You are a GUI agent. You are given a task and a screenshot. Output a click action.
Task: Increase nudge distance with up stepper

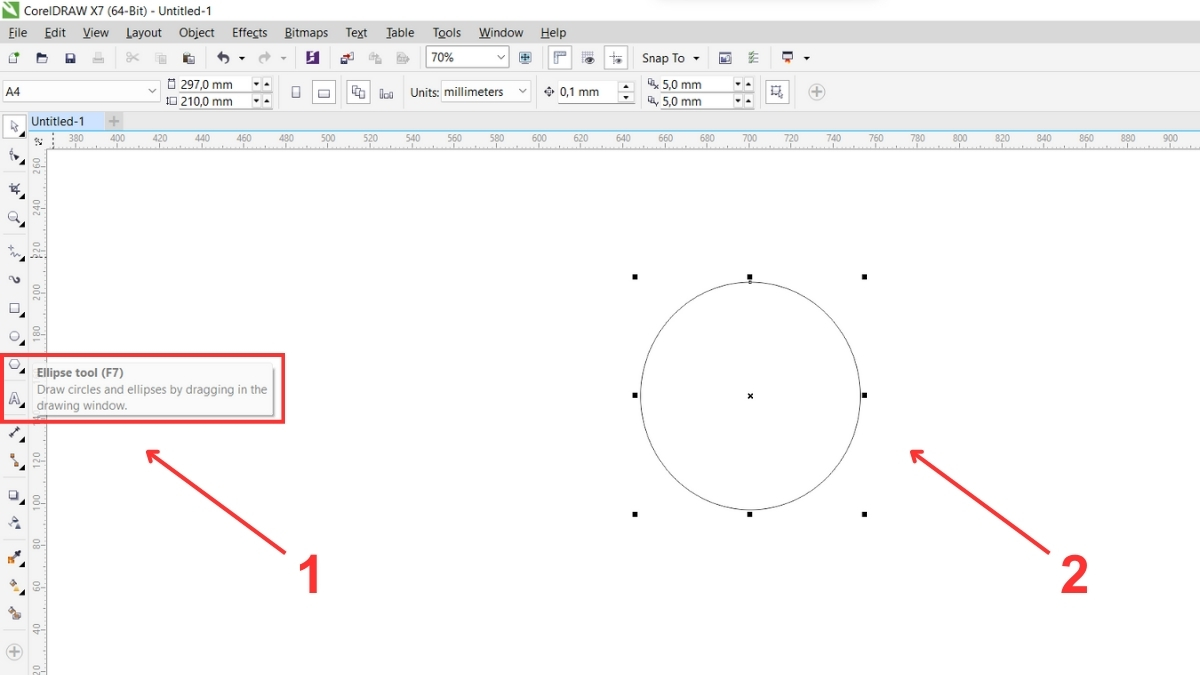(626, 86)
